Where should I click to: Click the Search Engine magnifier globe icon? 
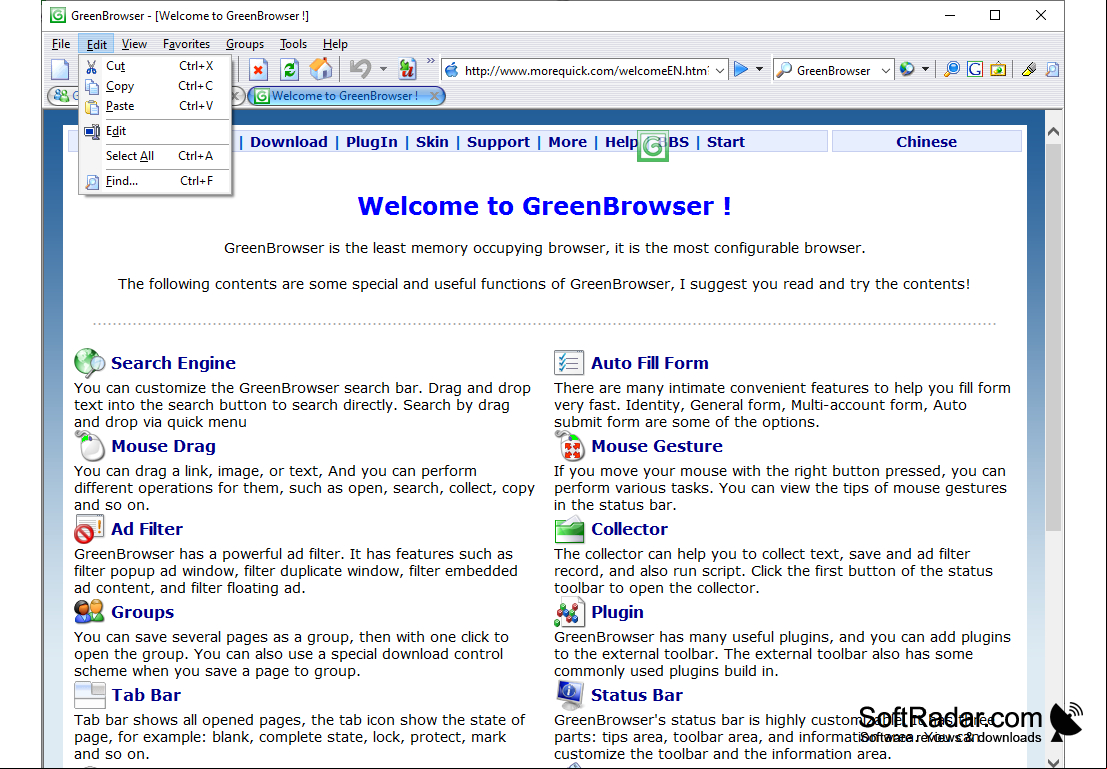pyautogui.click(x=90, y=362)
